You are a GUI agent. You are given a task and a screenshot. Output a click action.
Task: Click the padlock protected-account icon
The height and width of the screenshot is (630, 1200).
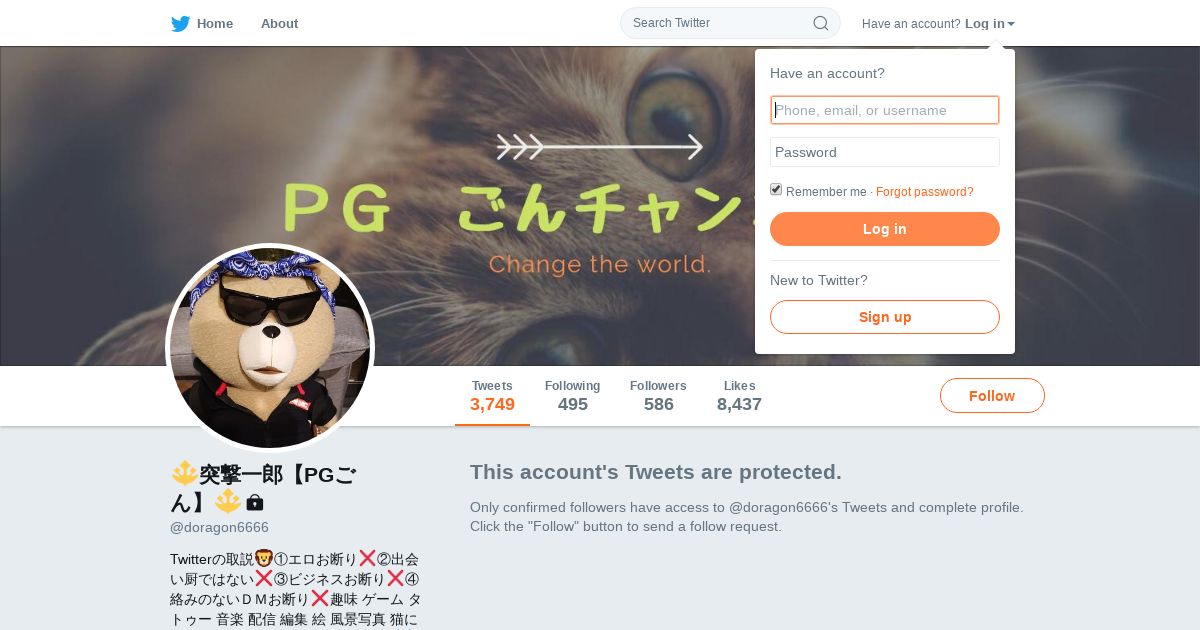point(255,502)
